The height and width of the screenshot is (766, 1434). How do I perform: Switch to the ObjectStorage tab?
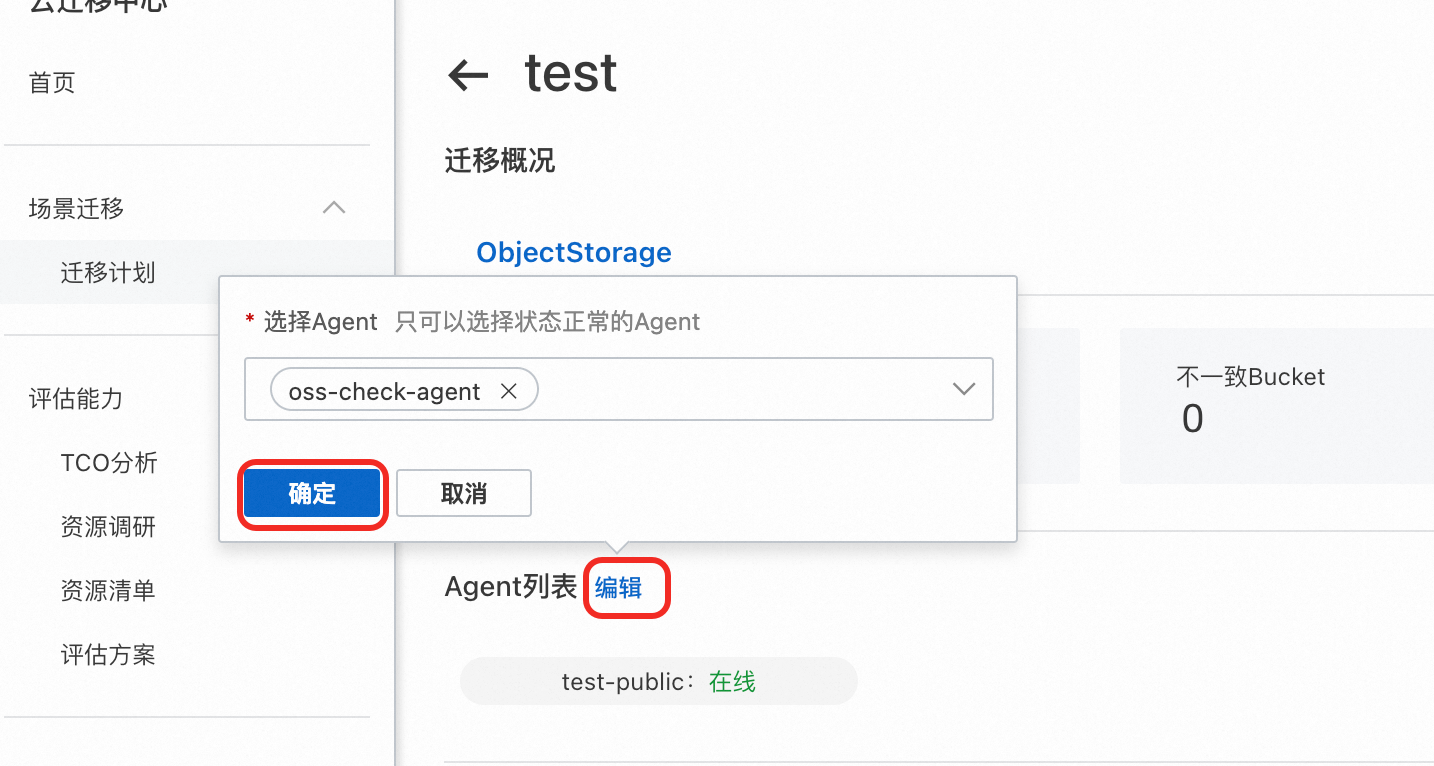point(573,252)
